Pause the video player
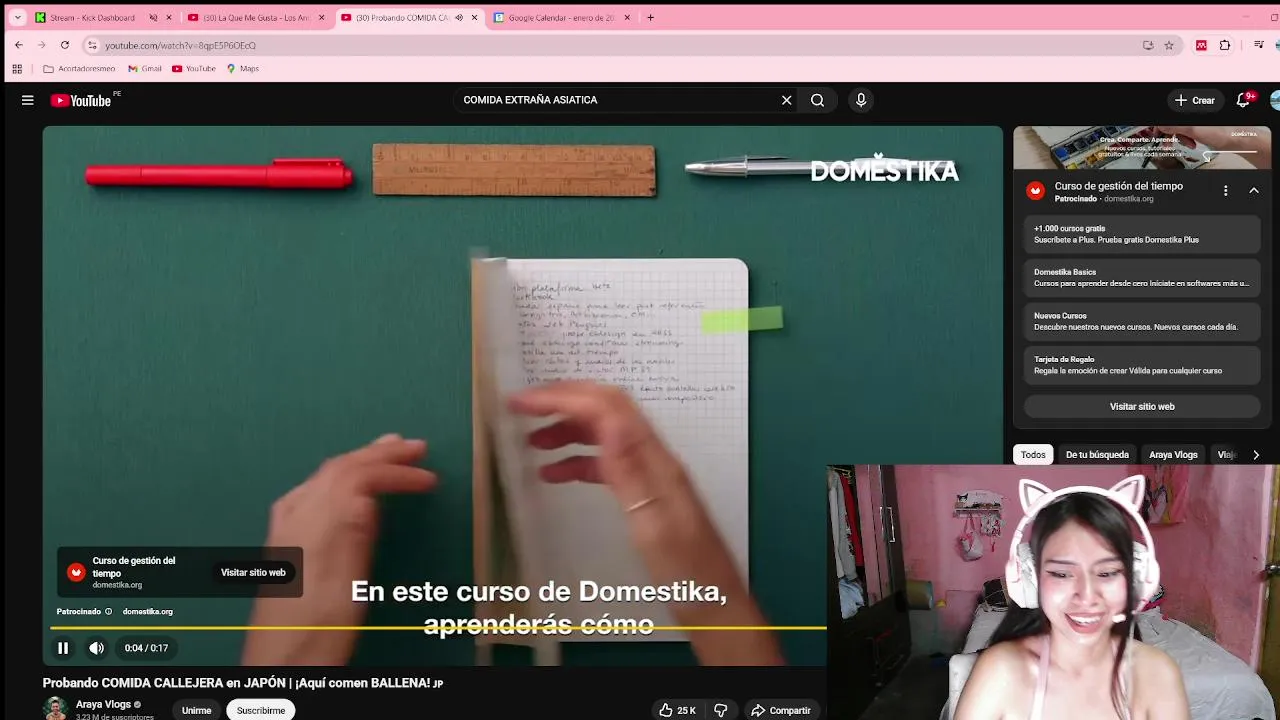Image resolution: width=1280 pixels, height=720 pixels. [63, 648]
